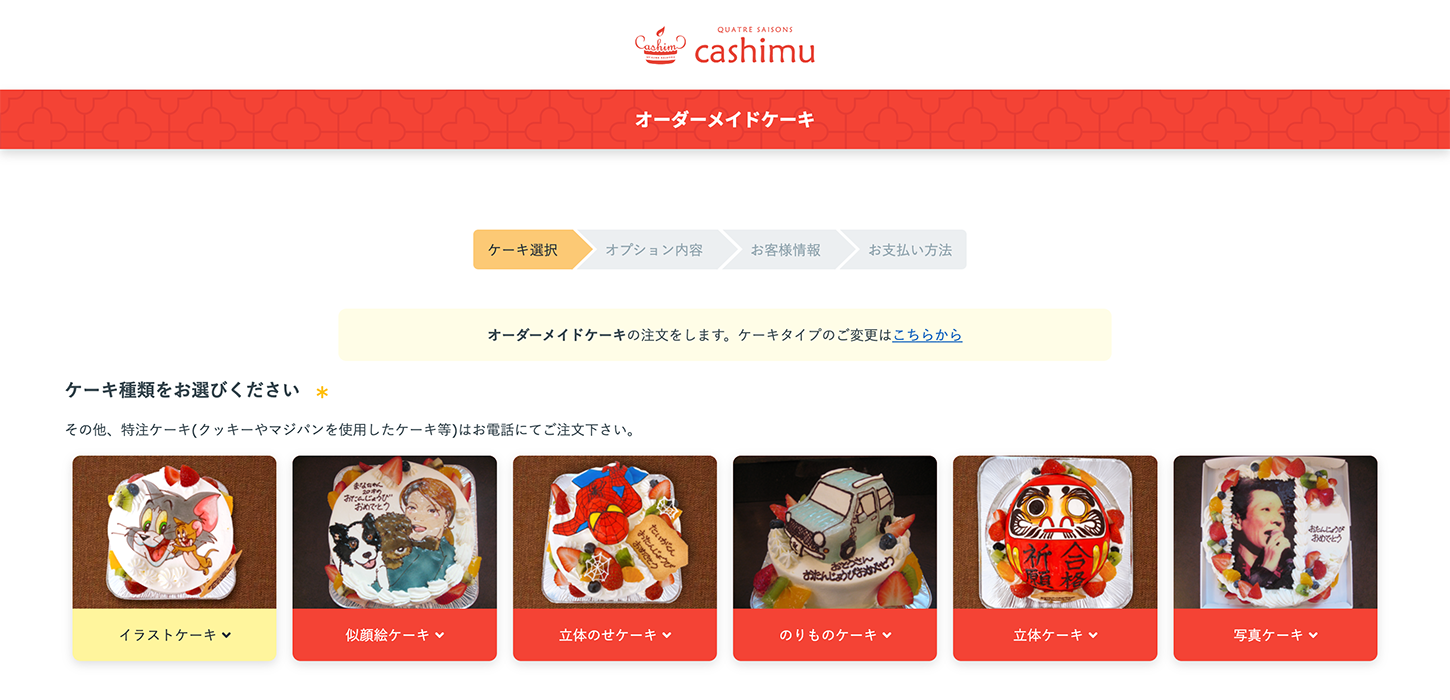Open the 立体ケーキ category bar
The image size is (1450, 700).
click(1055, 635)
